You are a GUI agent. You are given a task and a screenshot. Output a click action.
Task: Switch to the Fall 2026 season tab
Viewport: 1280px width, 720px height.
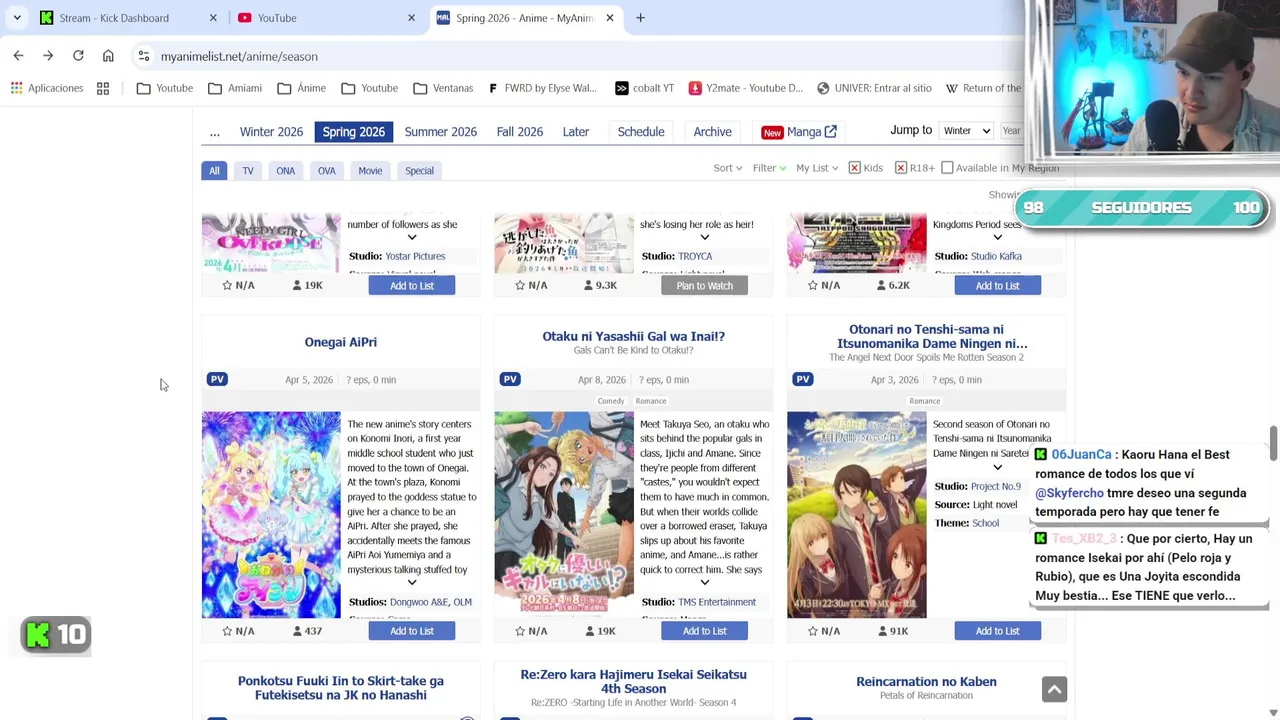520,132
